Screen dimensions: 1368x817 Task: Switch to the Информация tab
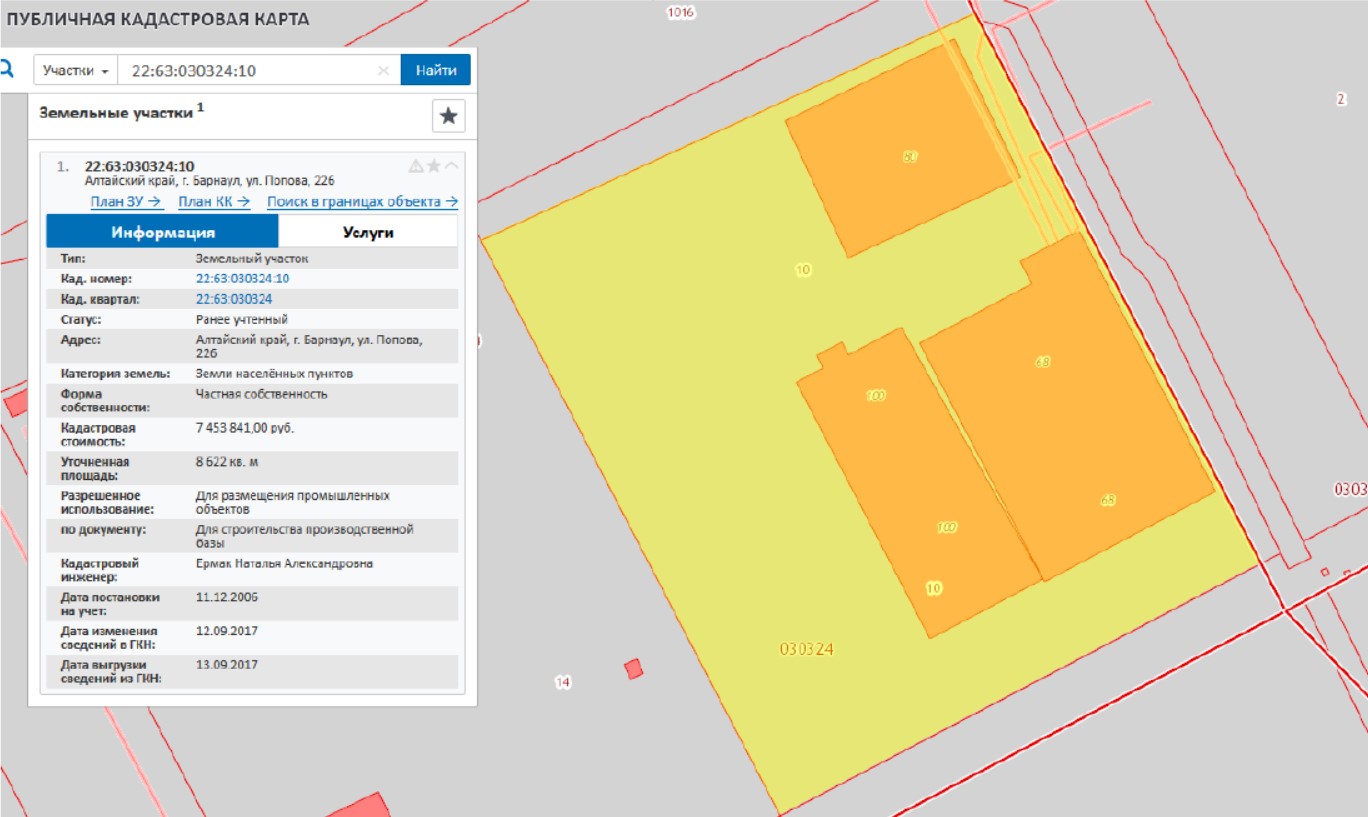point(162,232)
